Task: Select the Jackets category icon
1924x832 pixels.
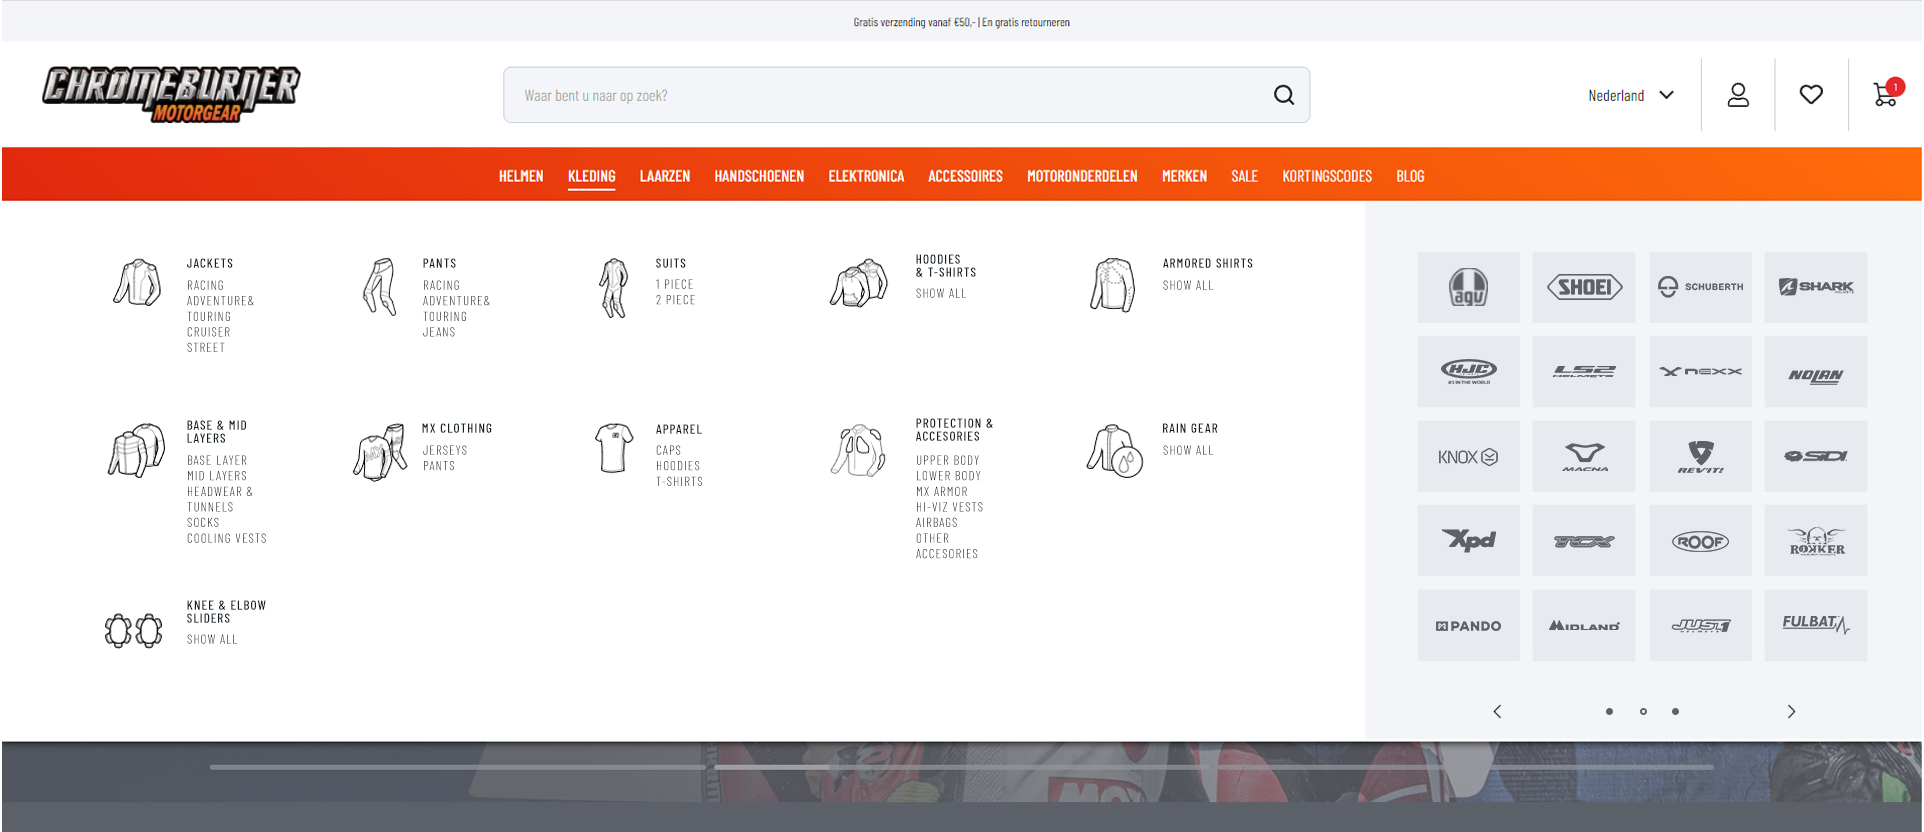Action: click(137, 283)
